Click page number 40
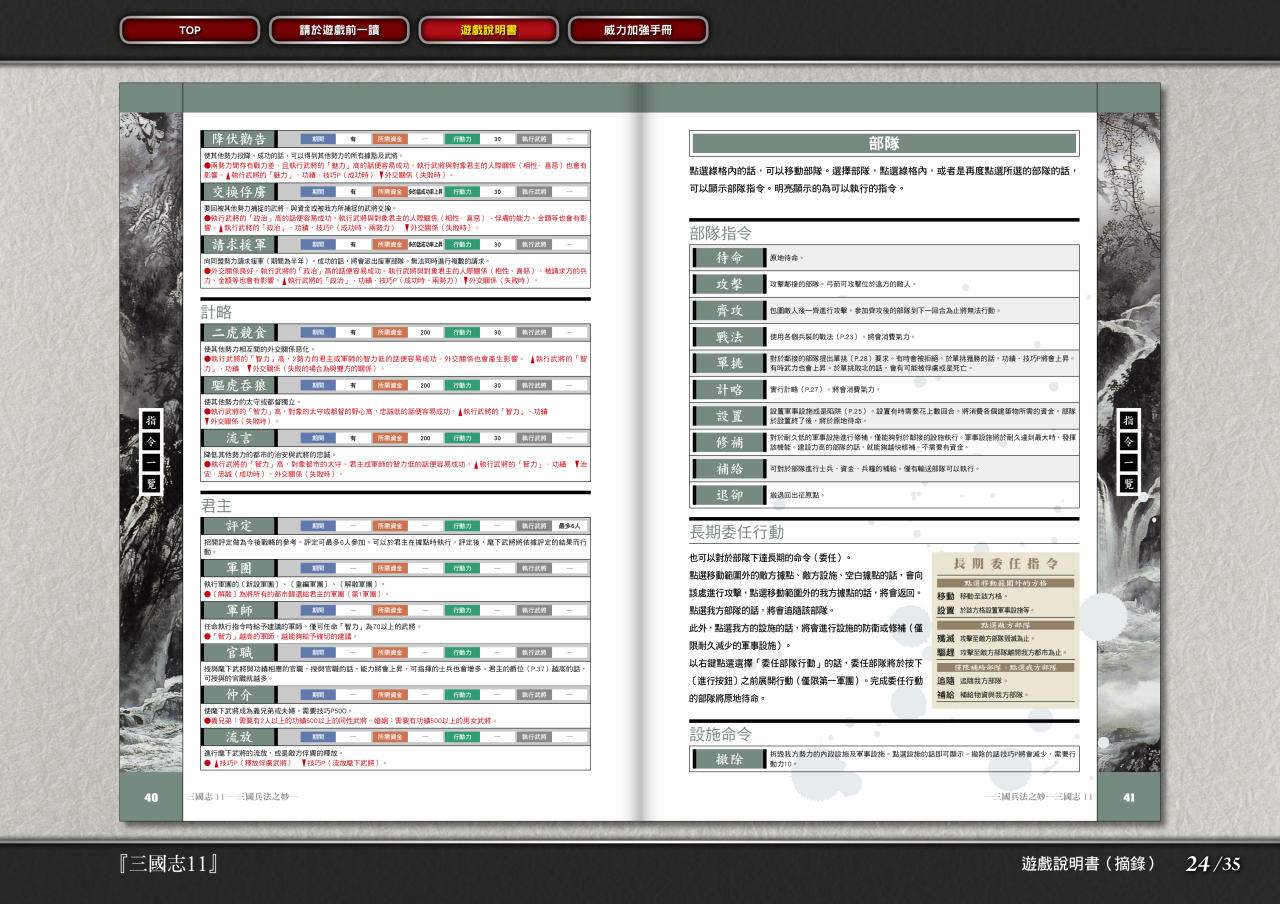1280x904 pixels. pos(151,797)
